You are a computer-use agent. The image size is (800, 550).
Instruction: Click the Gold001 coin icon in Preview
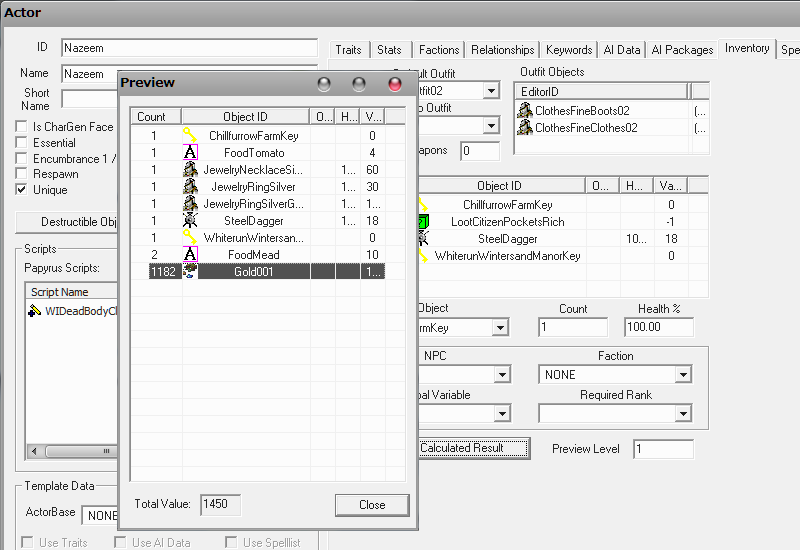pyautogui.click(x=190, y=271)
